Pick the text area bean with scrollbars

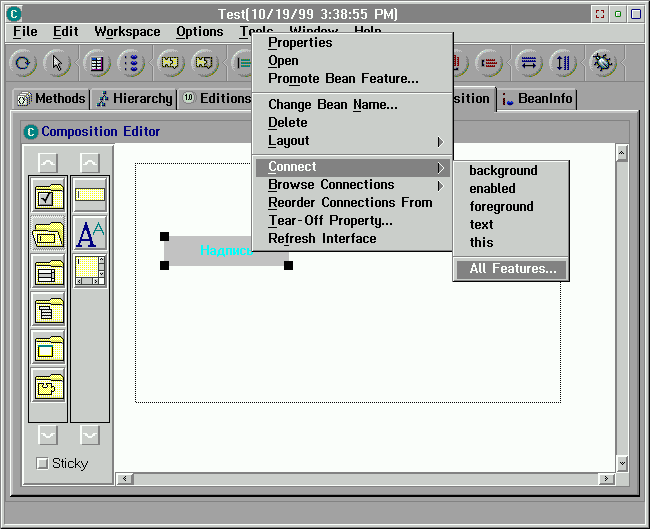pos(90,271)
